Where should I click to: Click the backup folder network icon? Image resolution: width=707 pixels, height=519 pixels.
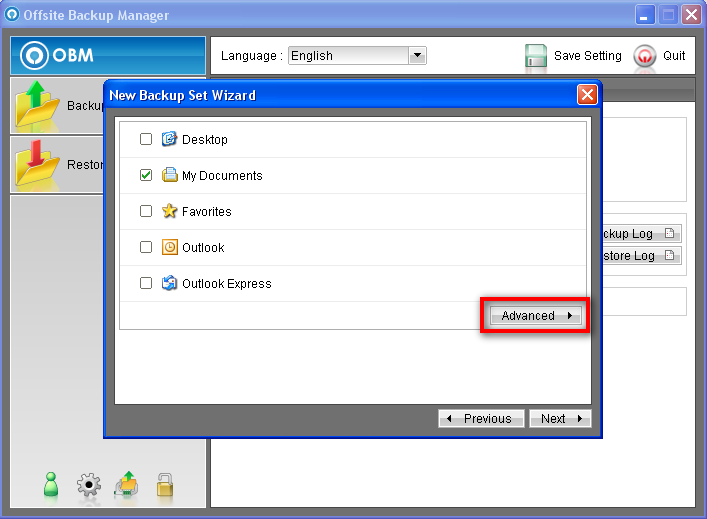tap(127, 485)
